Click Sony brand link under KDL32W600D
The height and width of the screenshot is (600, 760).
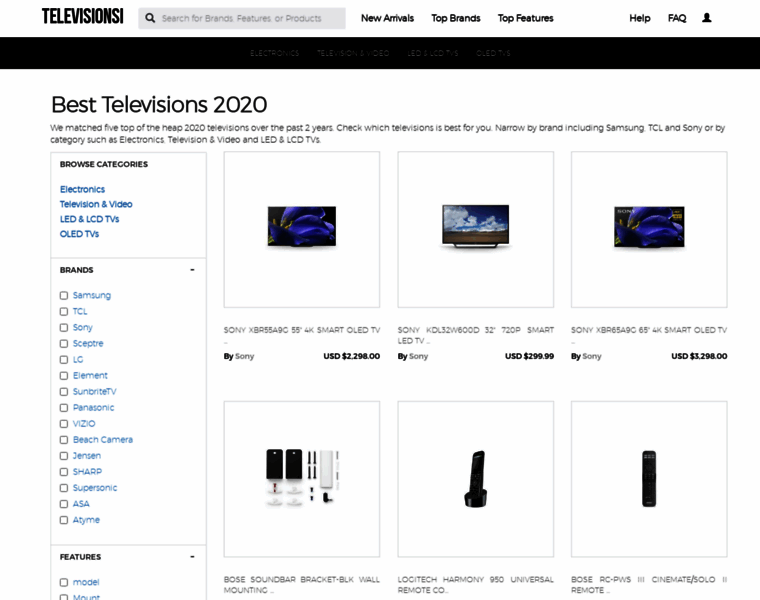[x=418, y=356]
